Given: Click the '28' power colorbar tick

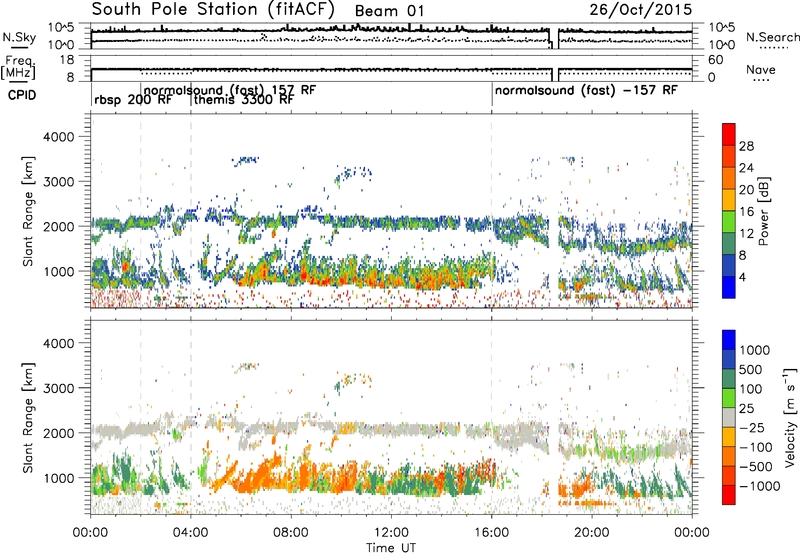Looking at the screenshot, I should [x=746, y=146].
